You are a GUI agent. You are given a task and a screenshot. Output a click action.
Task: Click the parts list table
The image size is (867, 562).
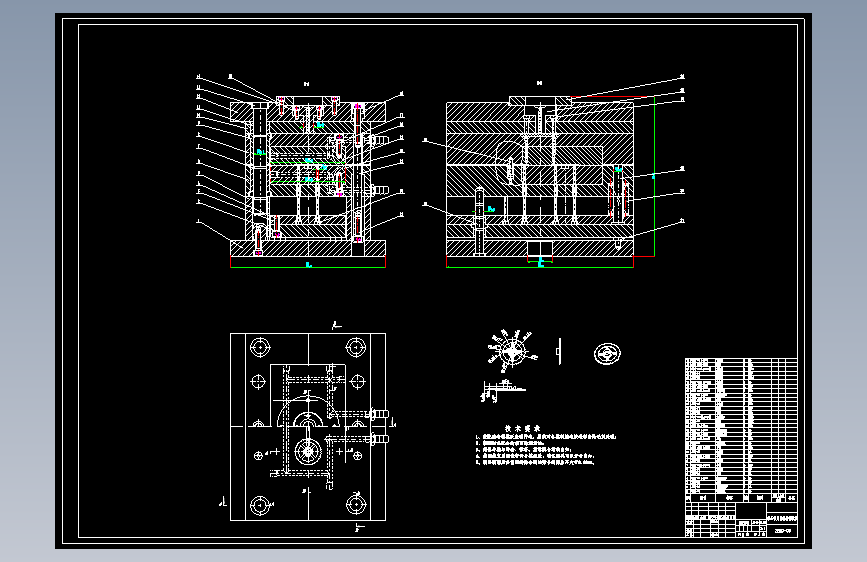tap(741, 430)
